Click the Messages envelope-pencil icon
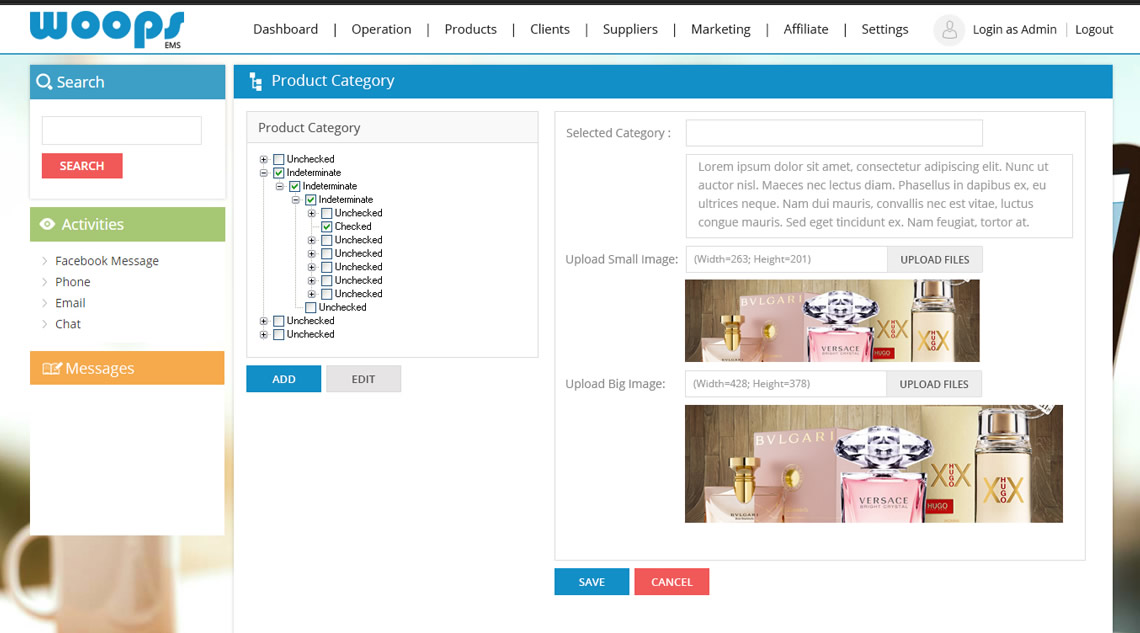Screen dimensions: 1140x633 (52, 368)
